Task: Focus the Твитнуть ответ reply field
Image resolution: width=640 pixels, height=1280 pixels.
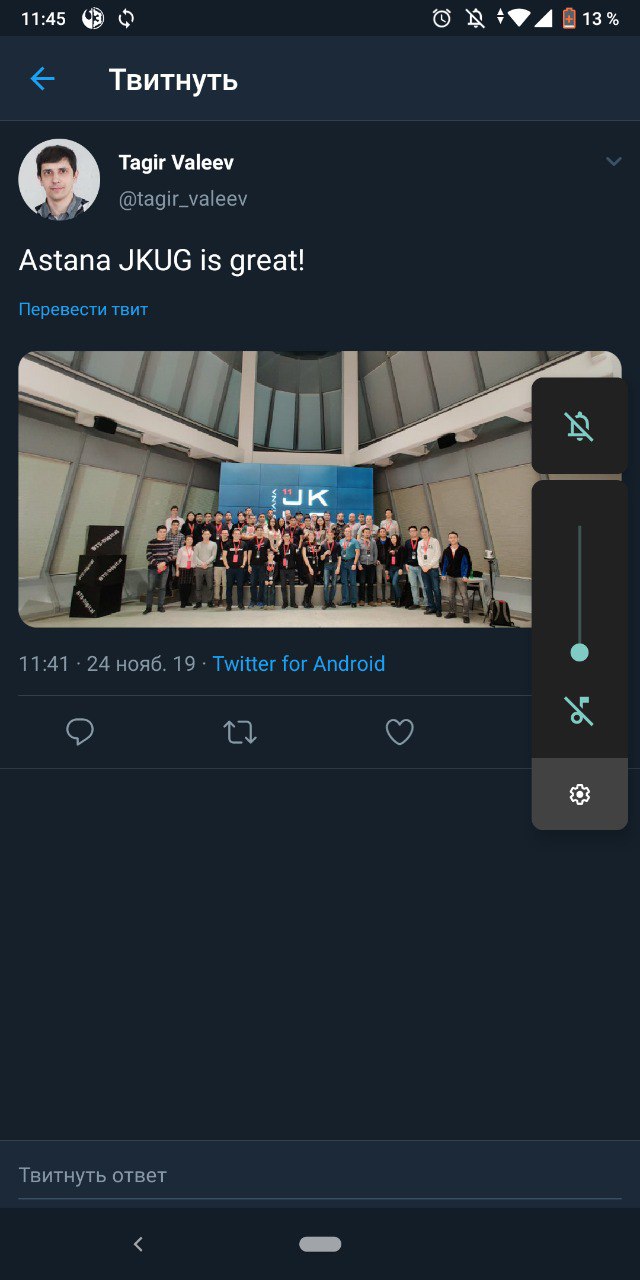Action: [320, 1175]
